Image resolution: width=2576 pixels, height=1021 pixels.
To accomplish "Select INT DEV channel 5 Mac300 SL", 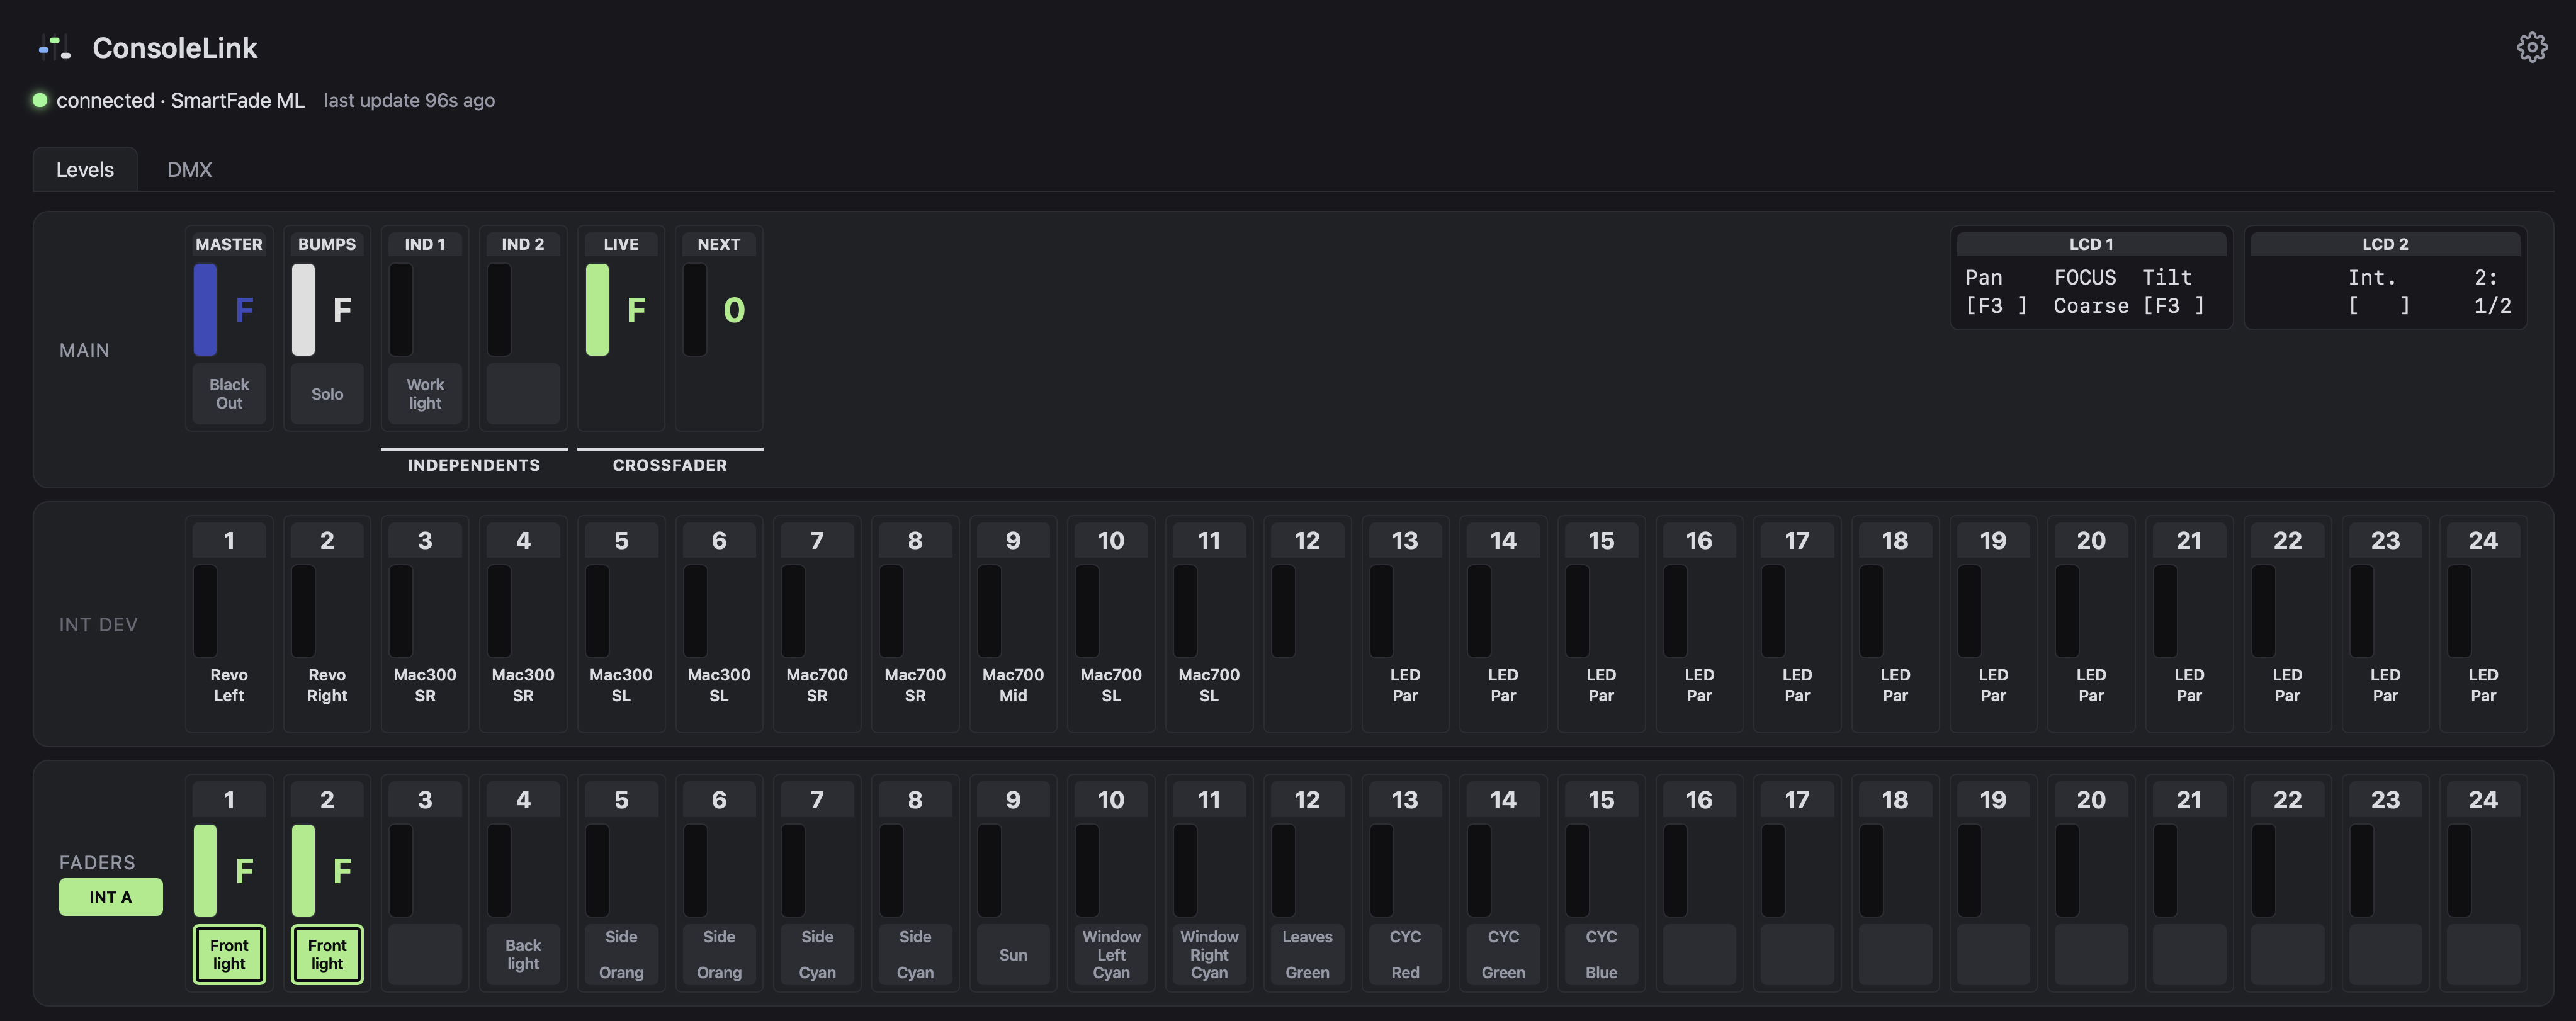I will click(x=621, y=624).
